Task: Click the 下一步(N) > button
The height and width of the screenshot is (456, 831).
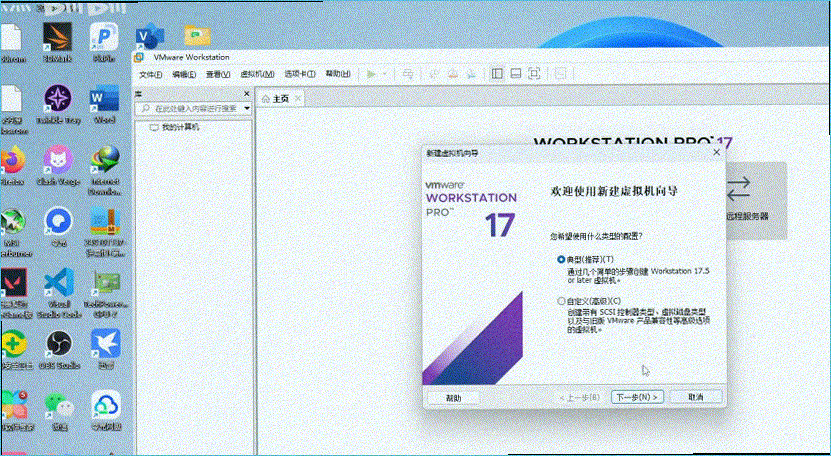Action: tap(637, 397)
